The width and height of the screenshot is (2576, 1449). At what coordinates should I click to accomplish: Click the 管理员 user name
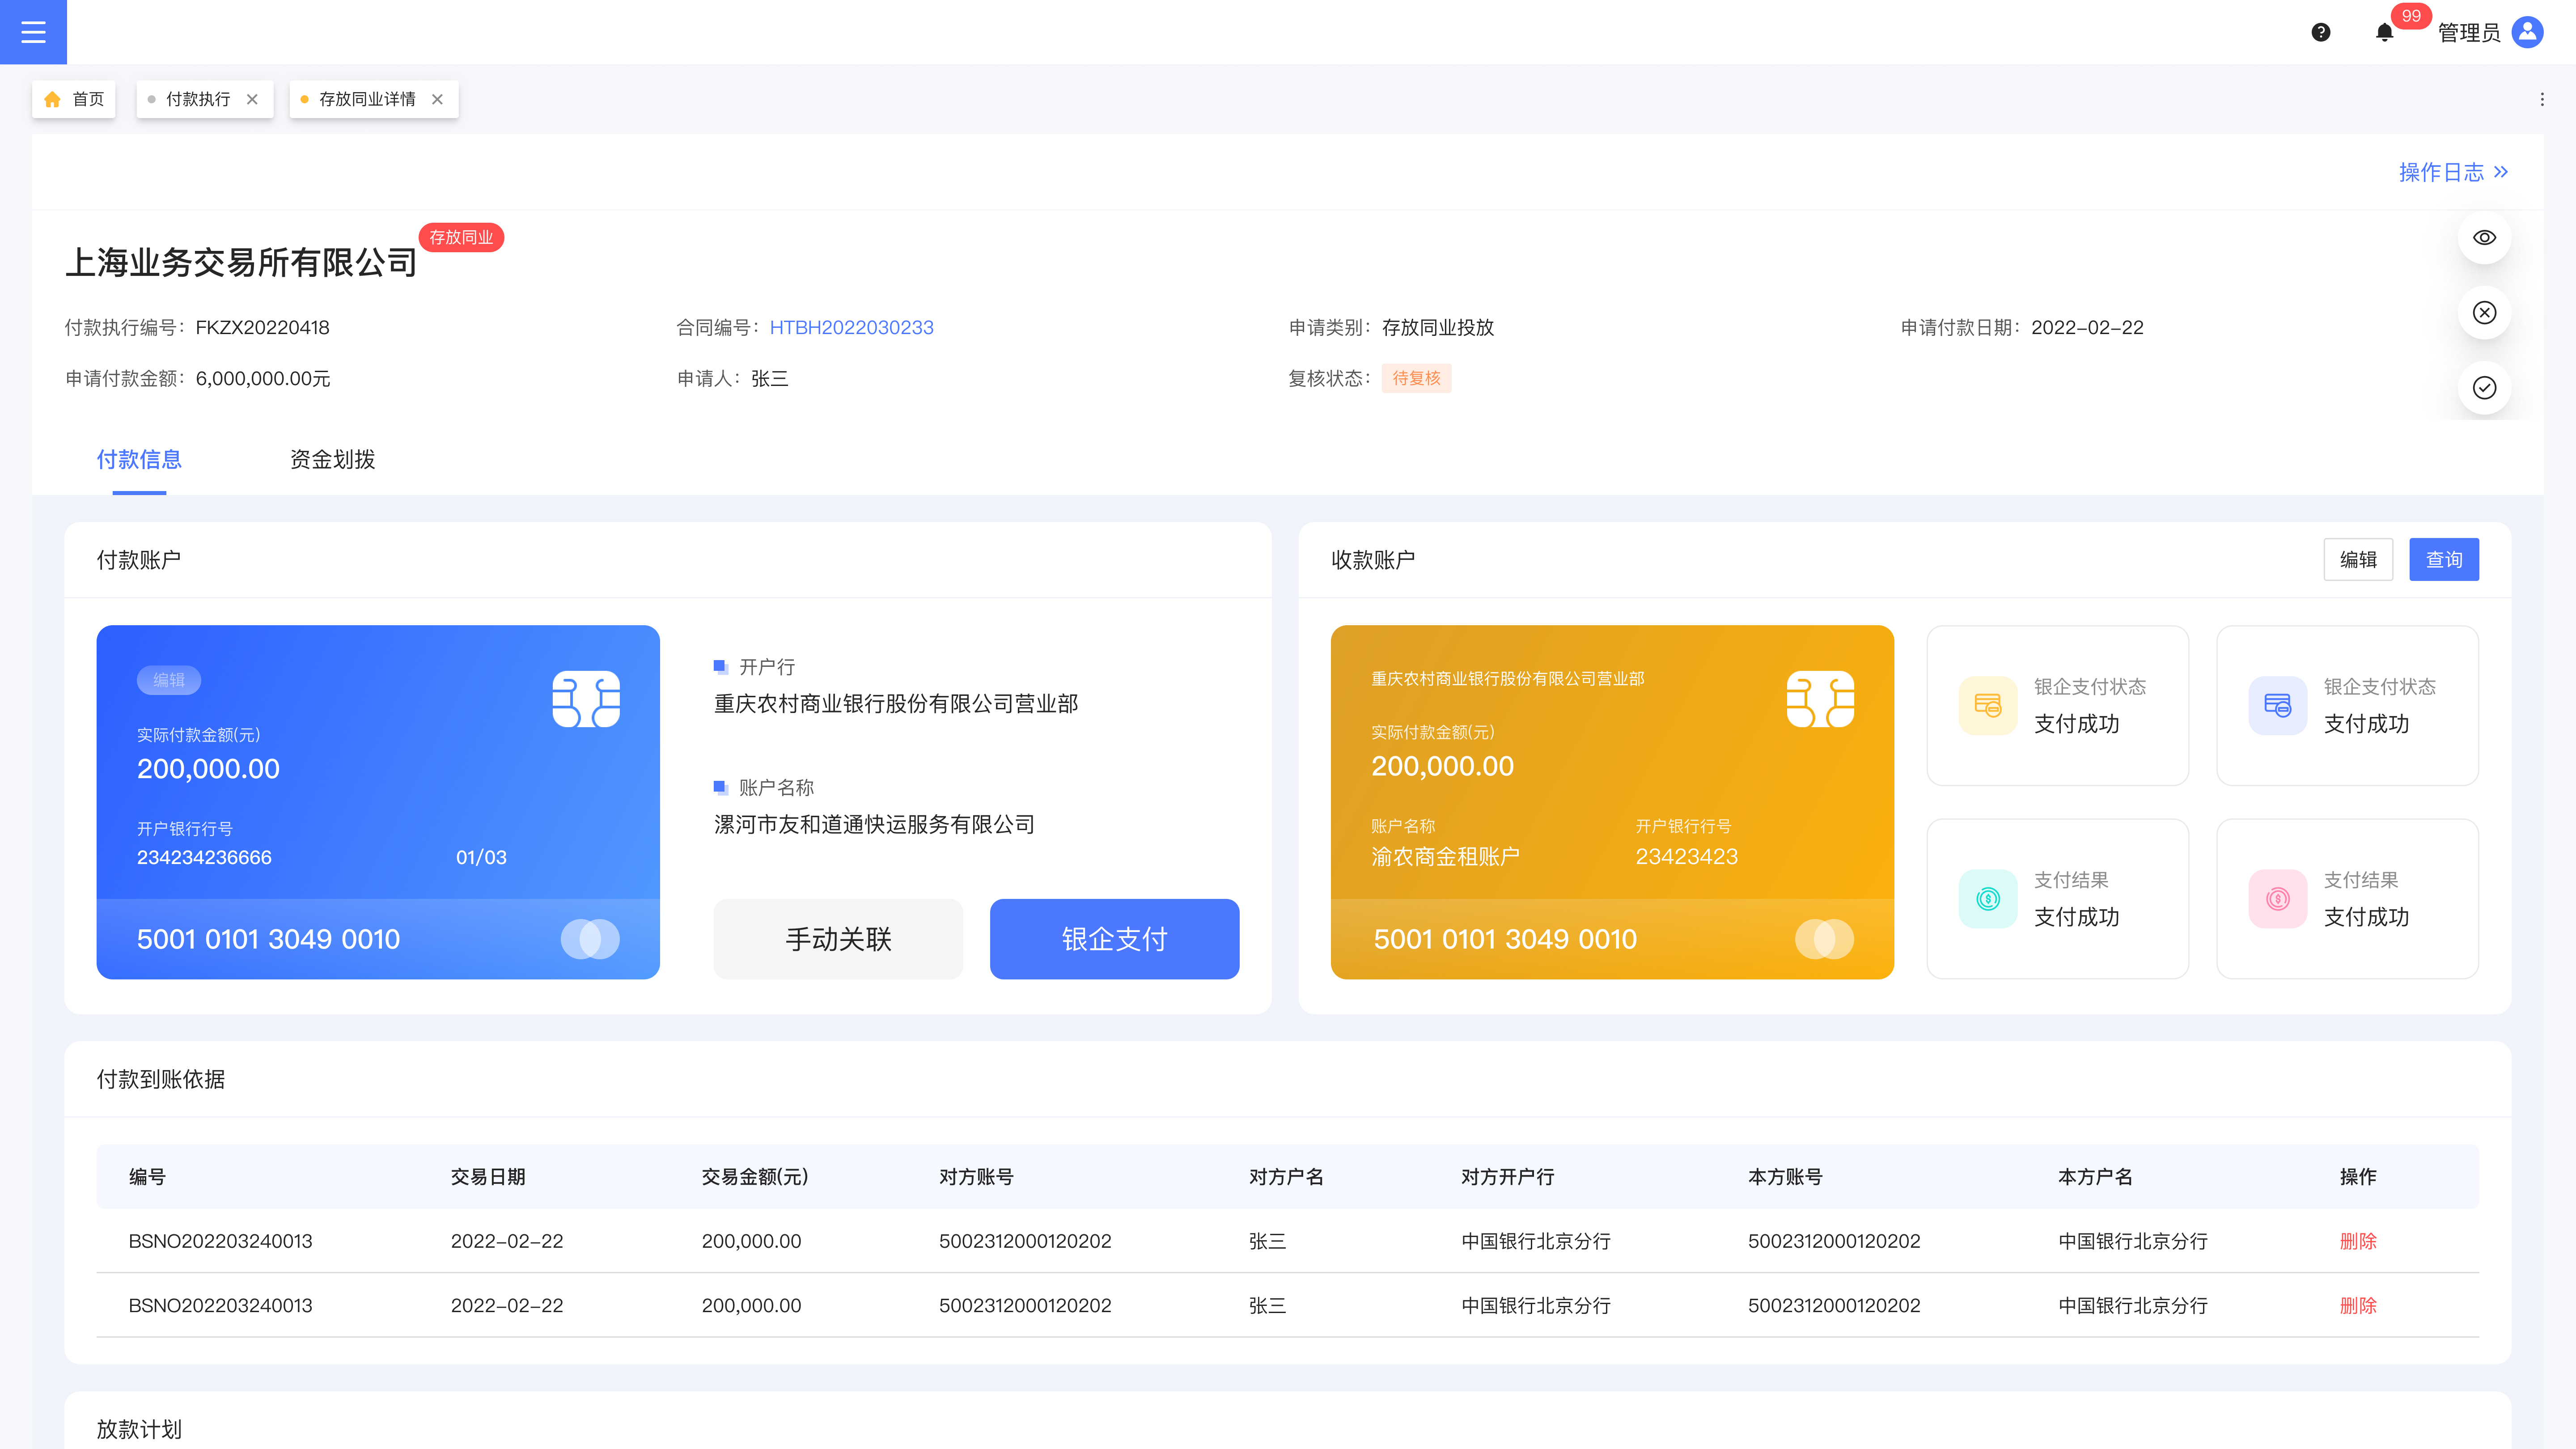(2469, 33)
